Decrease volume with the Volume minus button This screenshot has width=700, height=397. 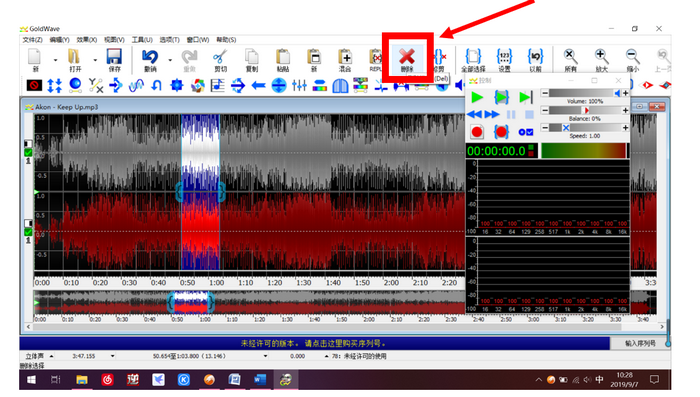(545, 93)
